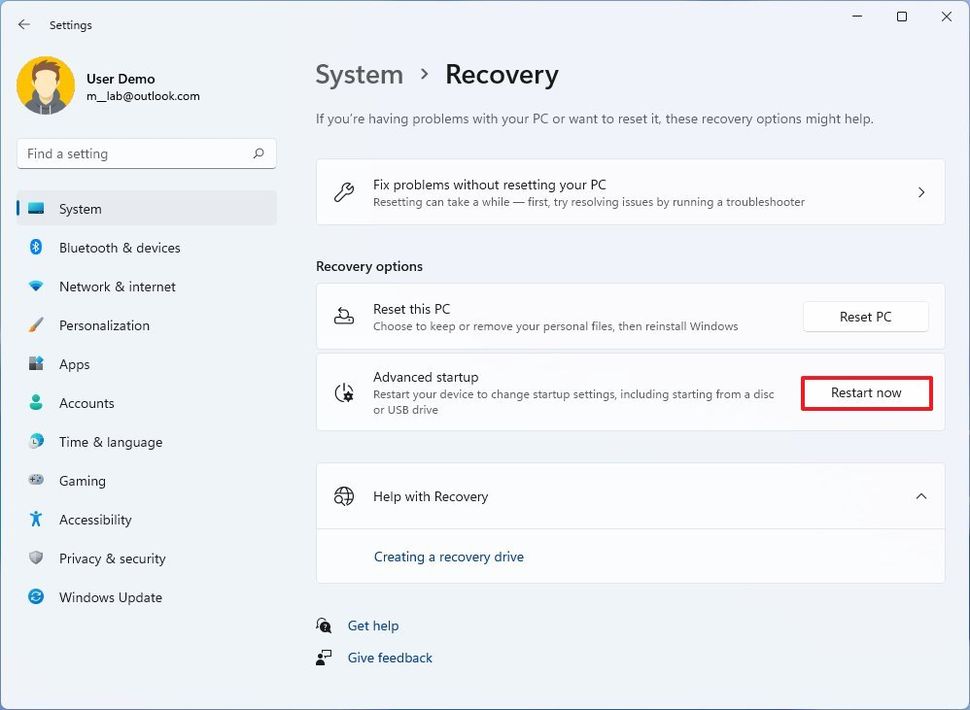
Task: Click the back arrow
Action: click(23, 24)
